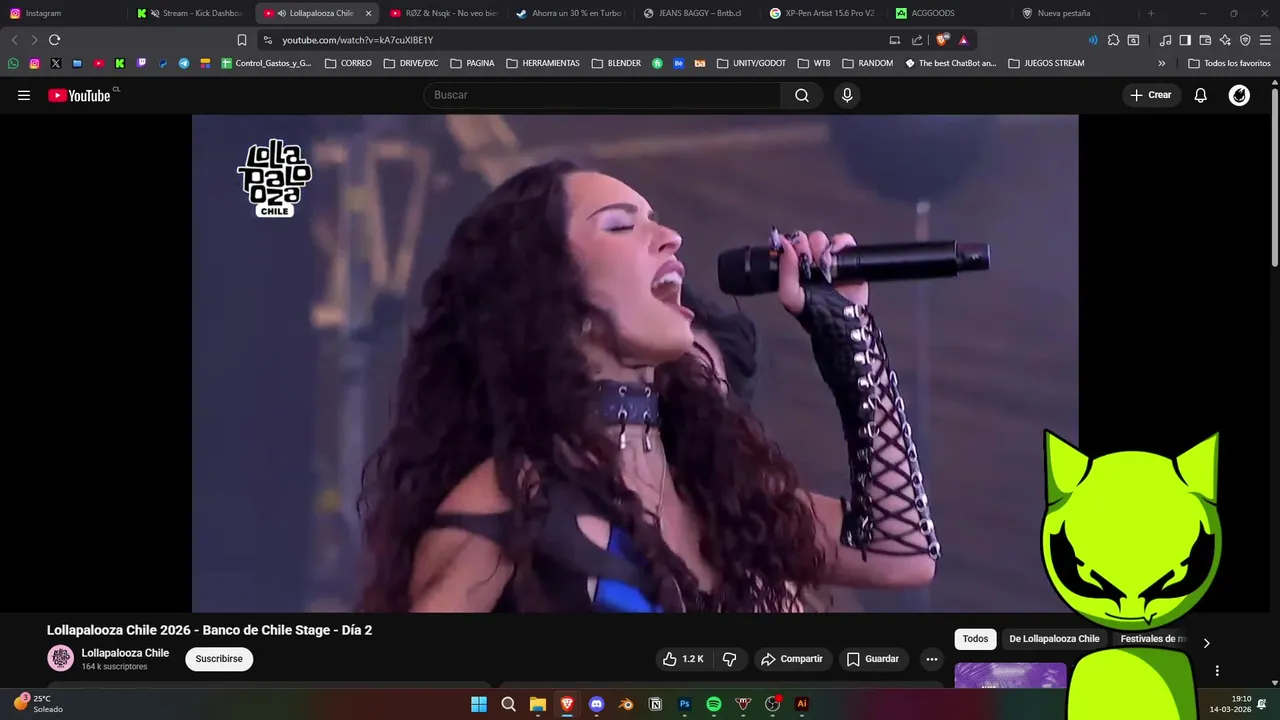Screen dimensions: 1280x720
Task: Open the X bookmark icon
Action: pos(55,63)
